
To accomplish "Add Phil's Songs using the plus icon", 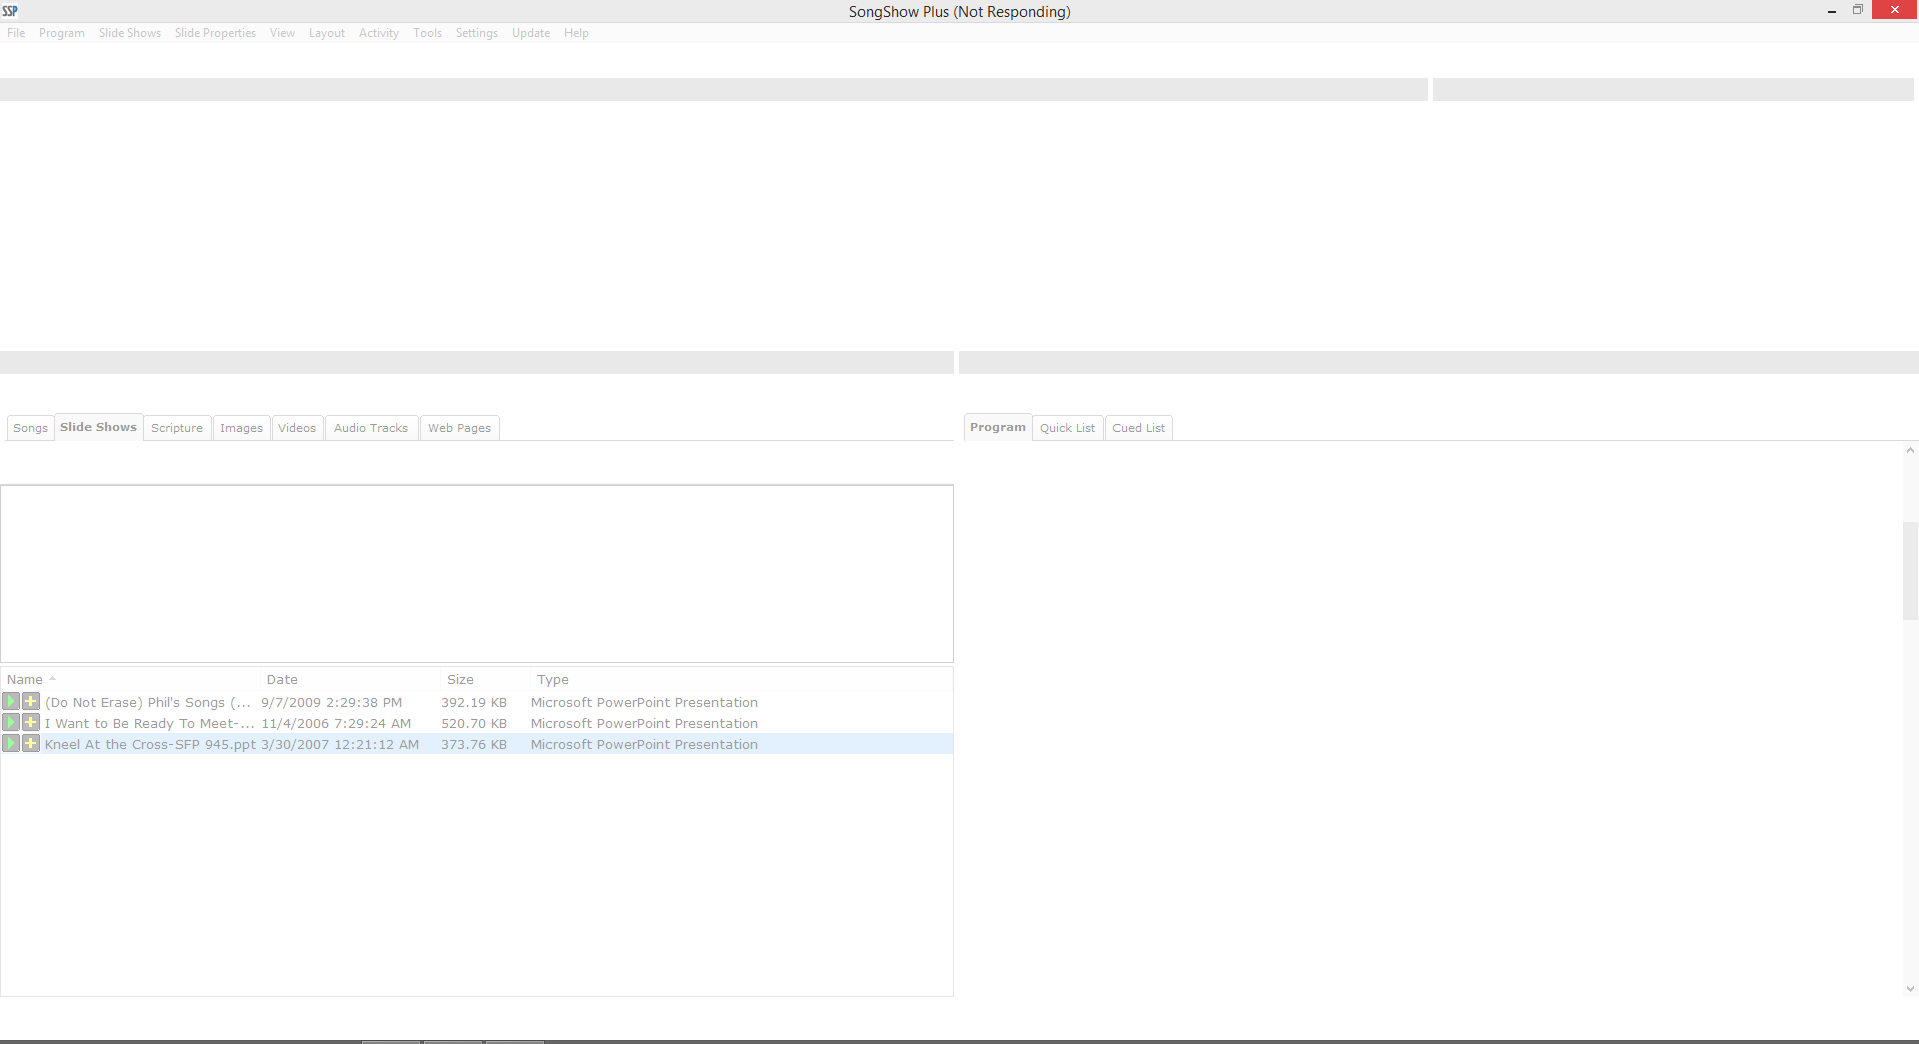I will click(31, 702).
